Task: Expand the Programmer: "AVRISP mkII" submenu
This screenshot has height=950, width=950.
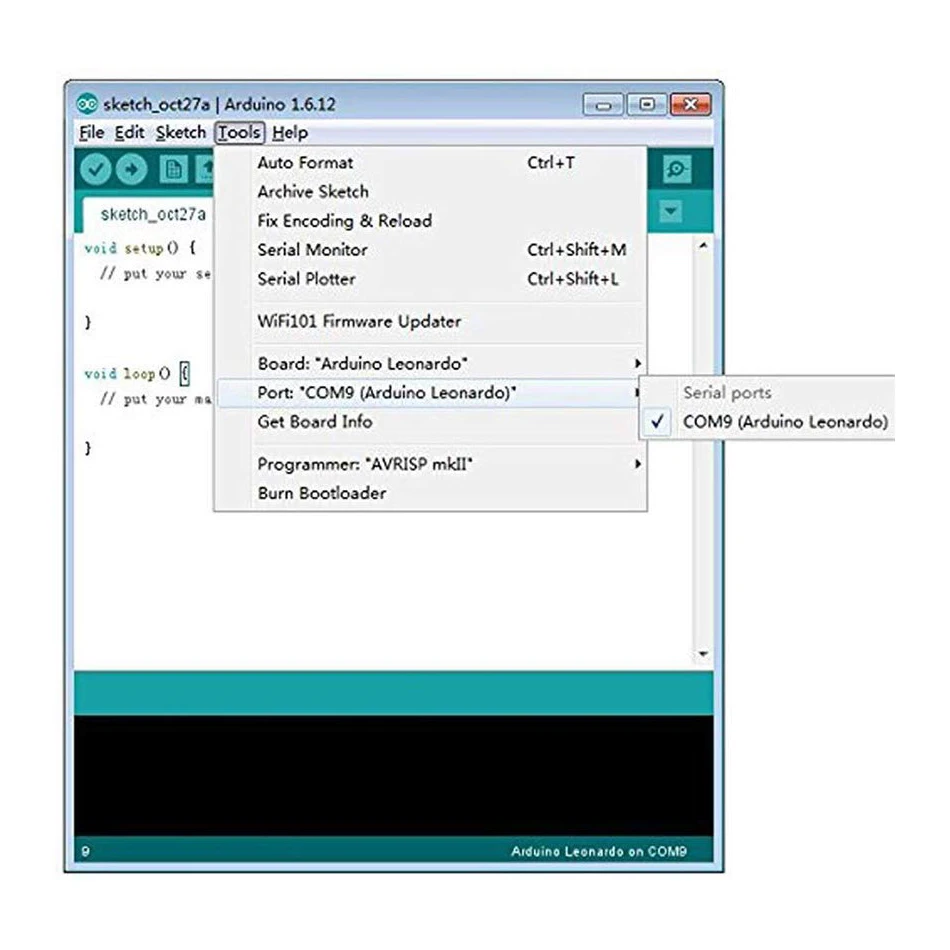Action: coord(431,464)
